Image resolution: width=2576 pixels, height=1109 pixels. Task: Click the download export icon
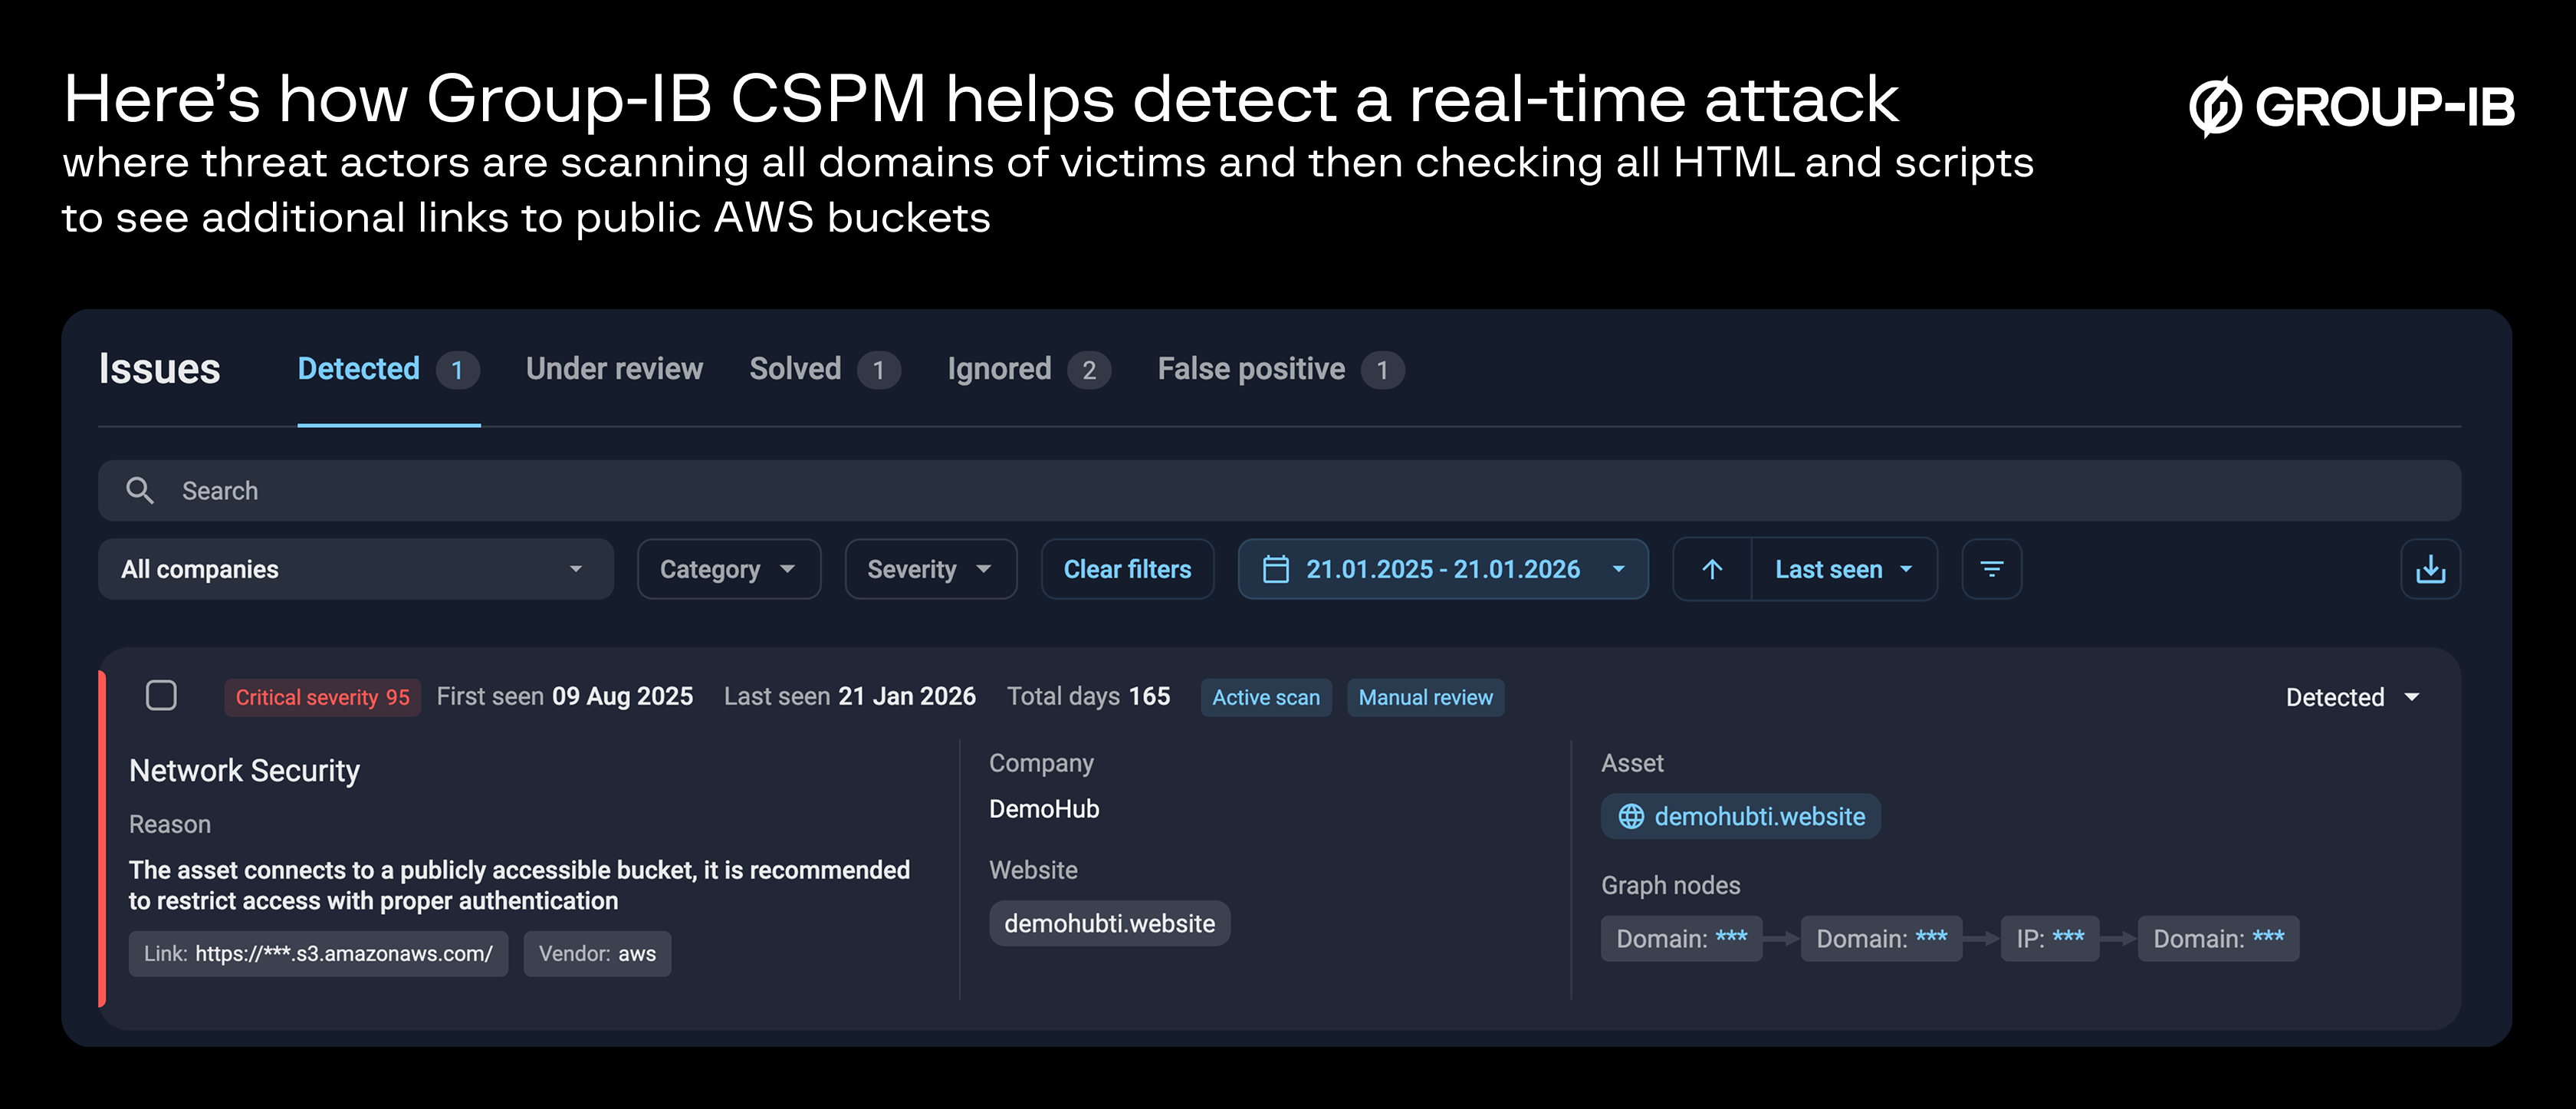coord(2430,569)
